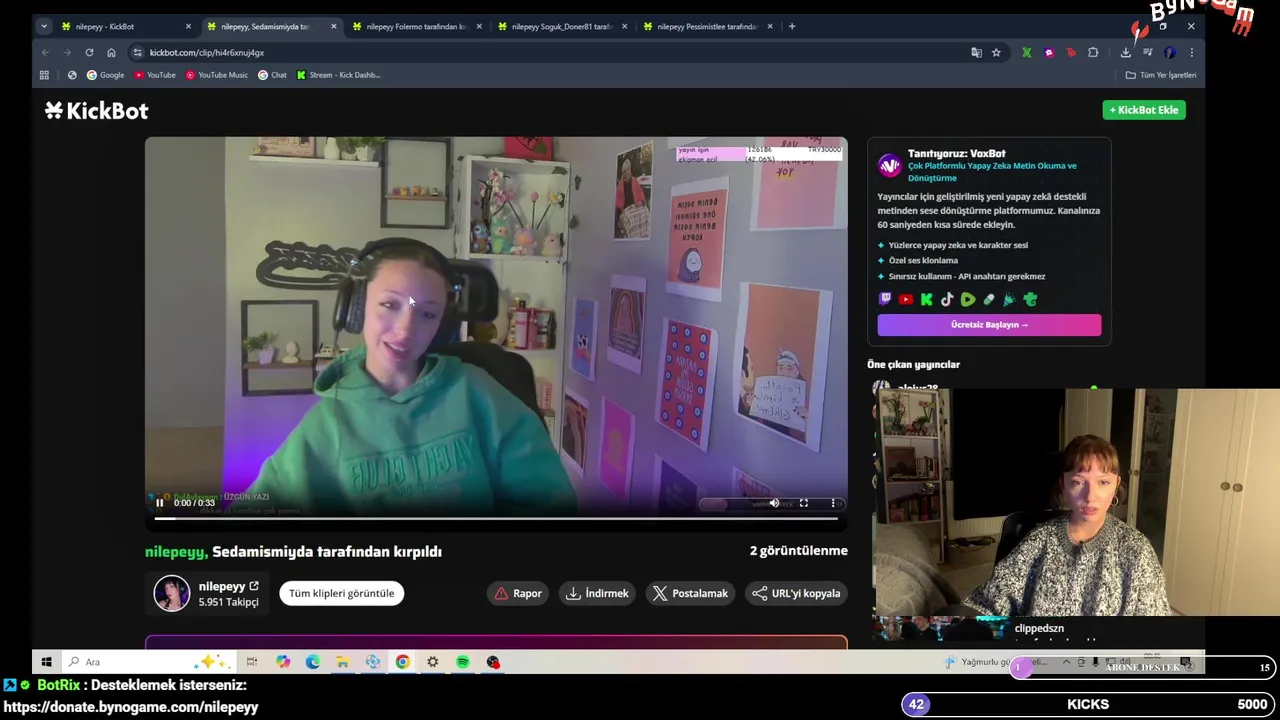Click the VoxBot logo icon
This screenshot has width=1280, height=720.
click(x=889, y=165)
